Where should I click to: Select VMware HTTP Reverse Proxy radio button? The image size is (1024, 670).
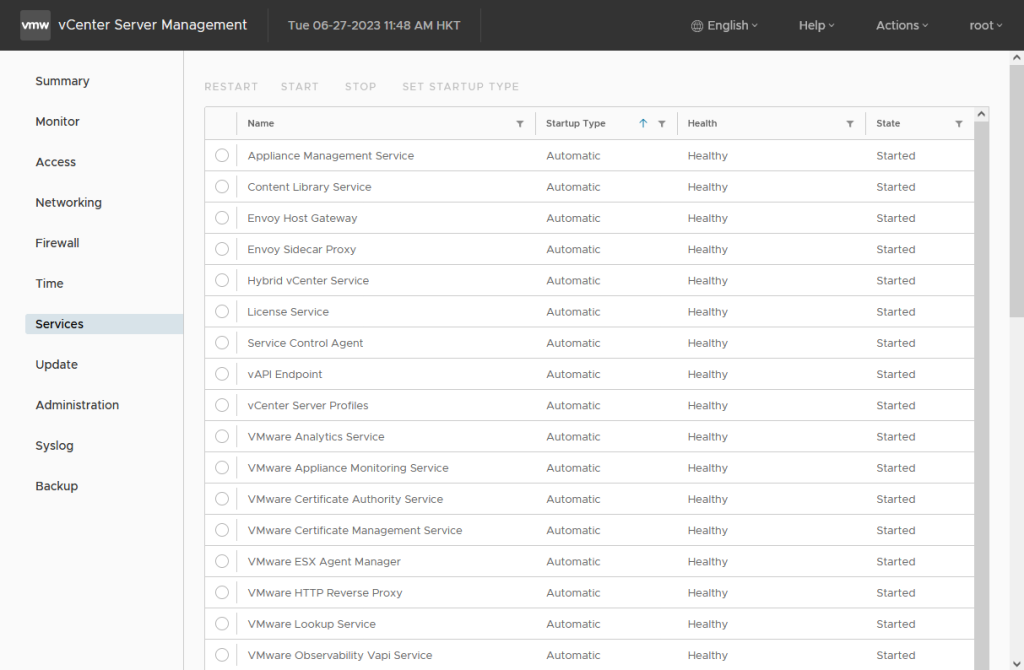point(222,593)
